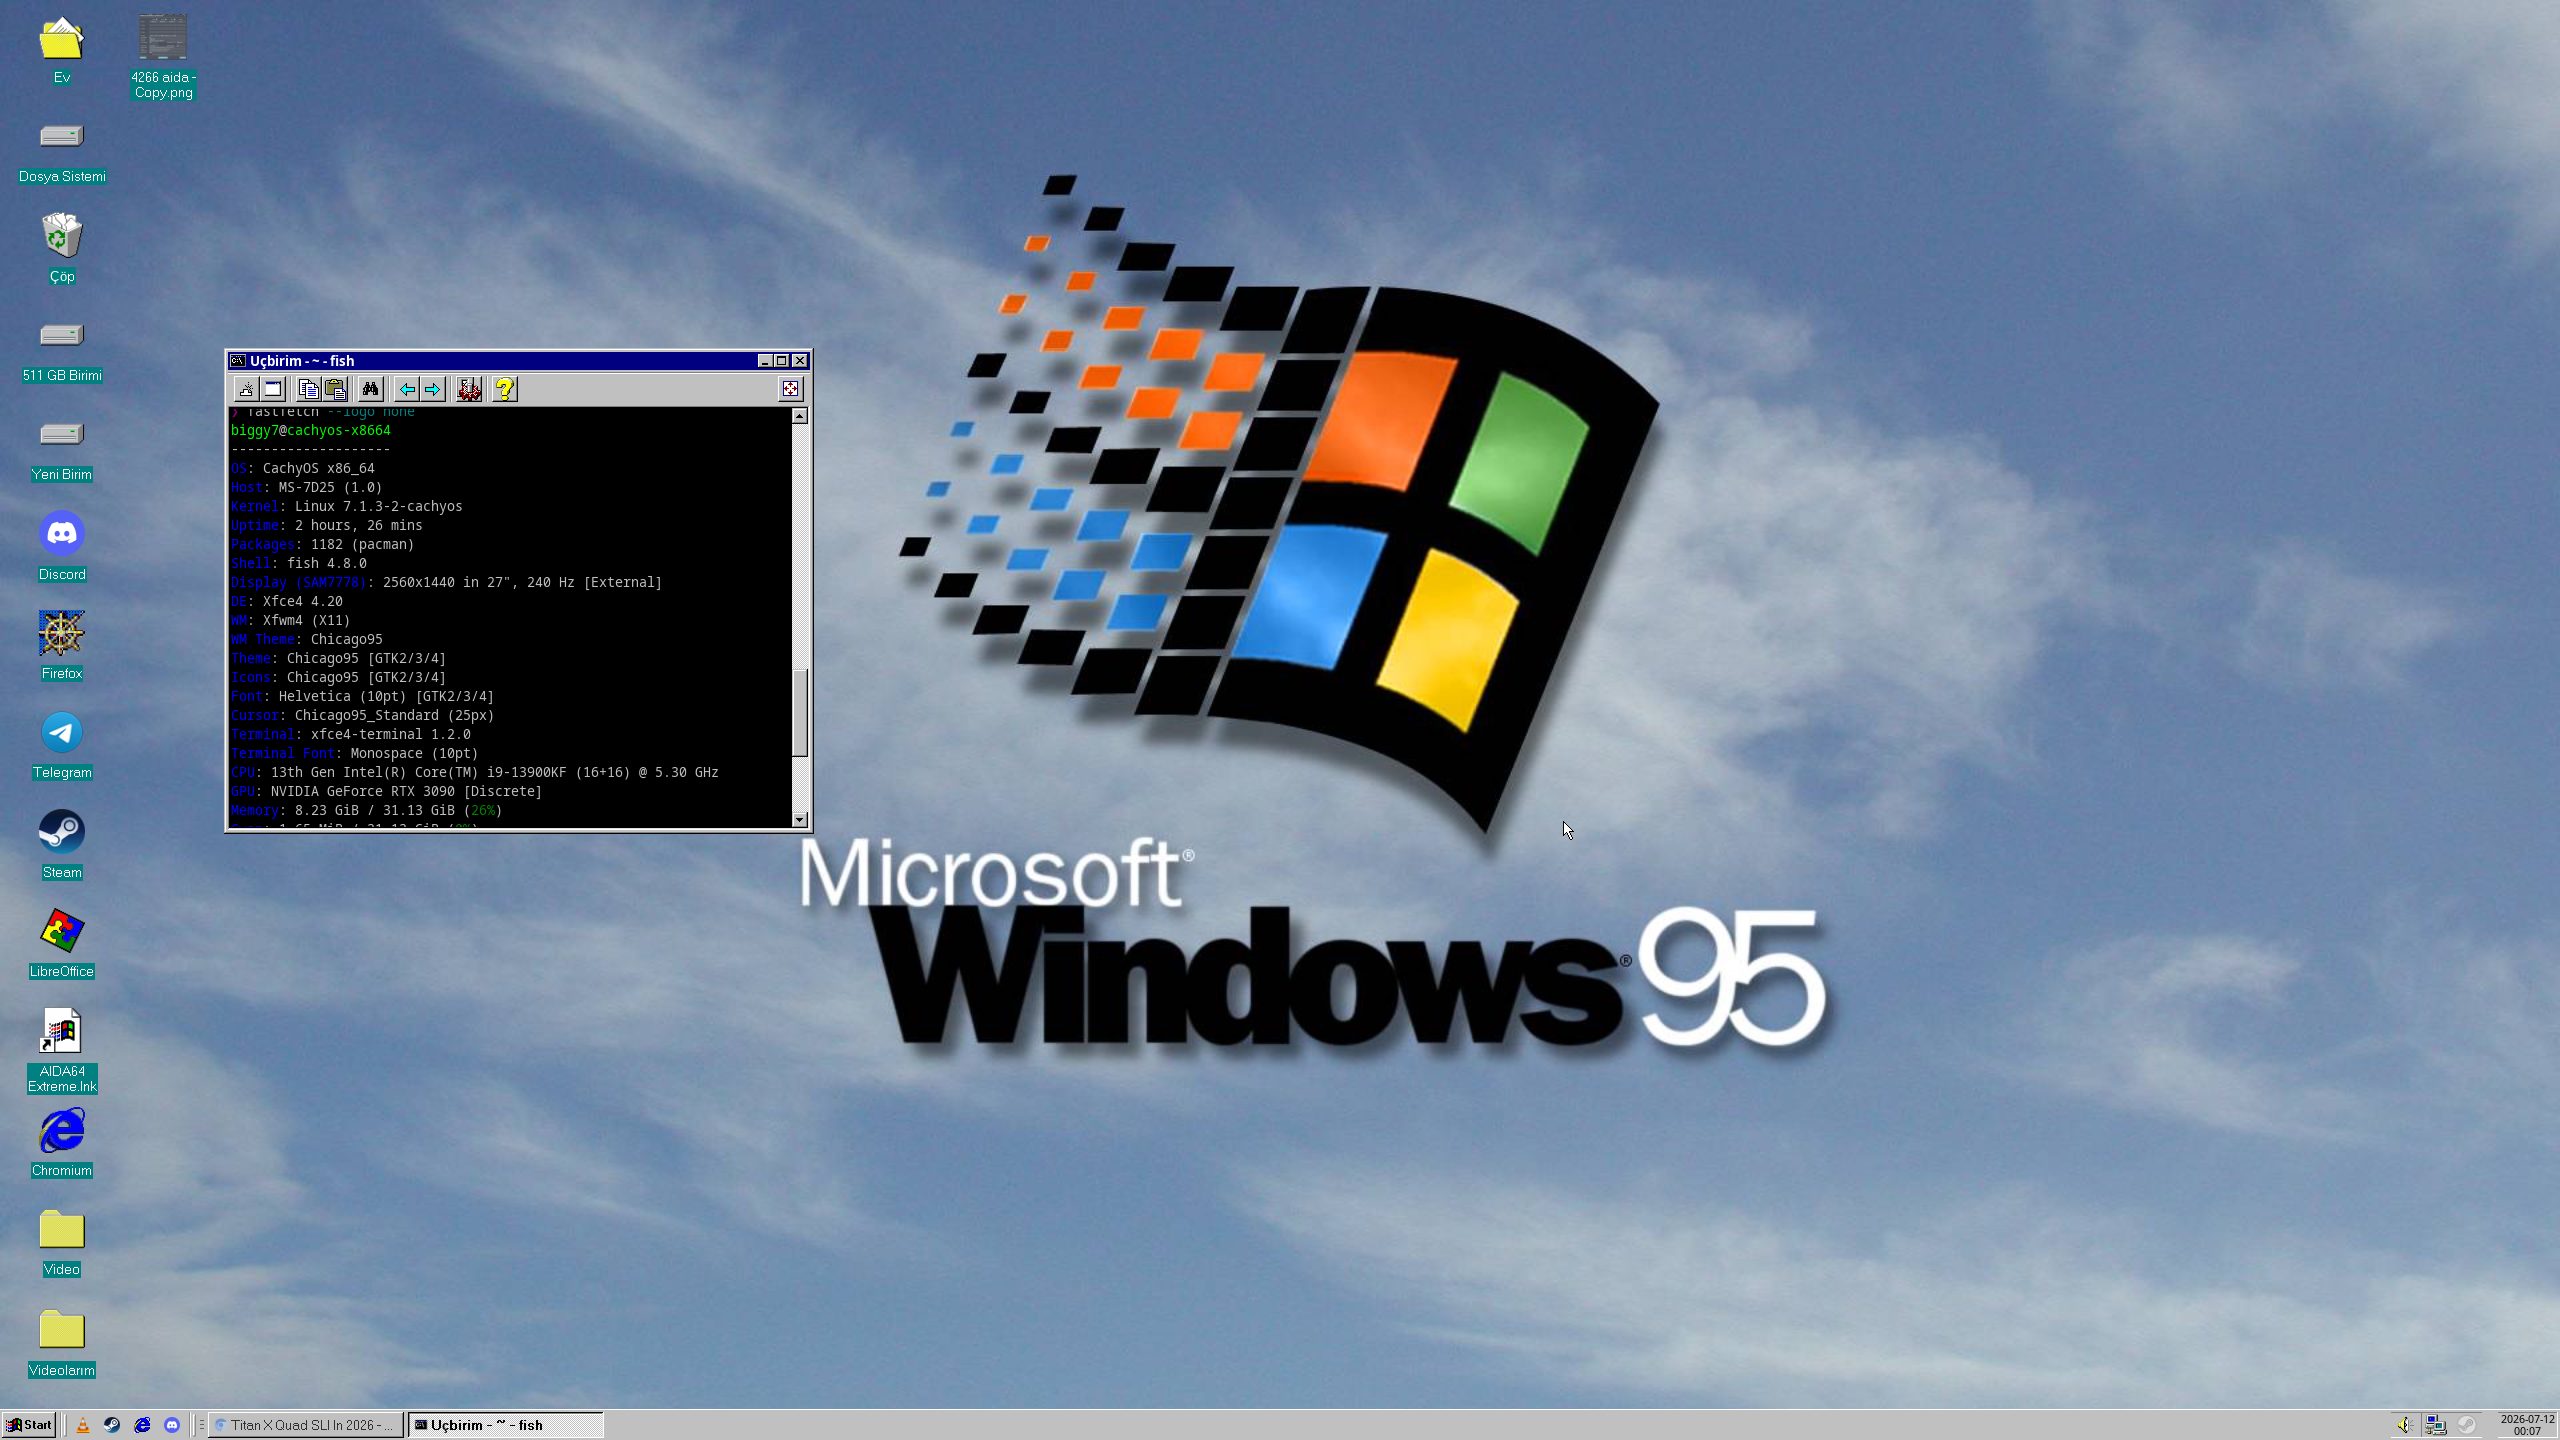Click the terminal scrollbar up arrow

800,416
